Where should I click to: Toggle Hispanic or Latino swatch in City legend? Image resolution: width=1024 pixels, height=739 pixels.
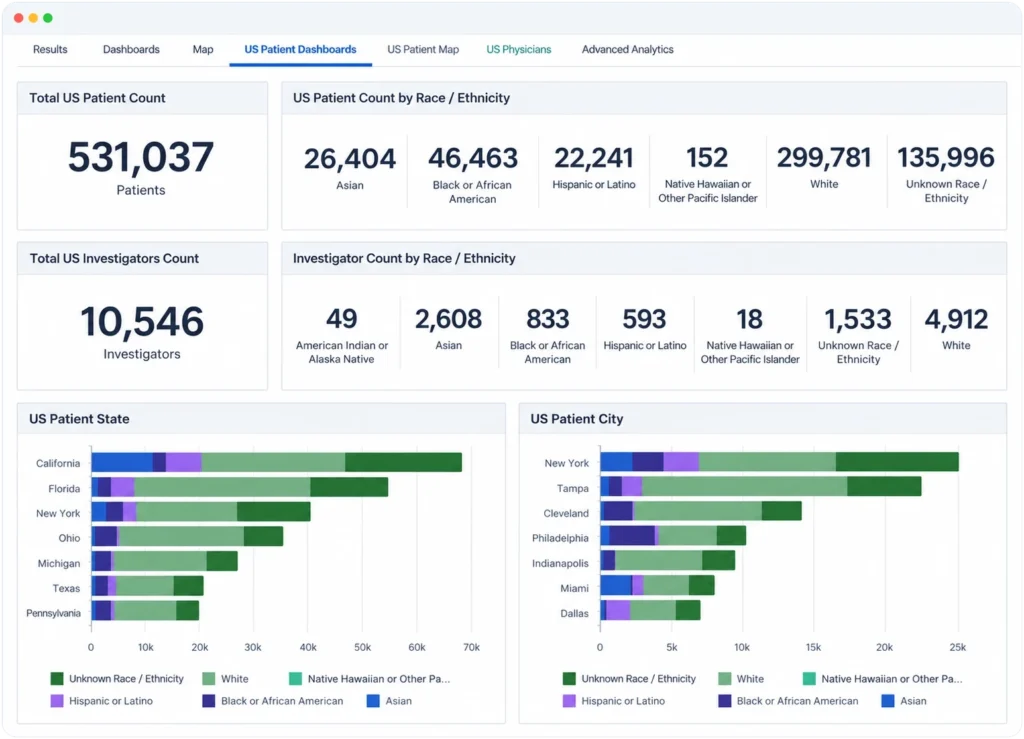pos(569,701)
